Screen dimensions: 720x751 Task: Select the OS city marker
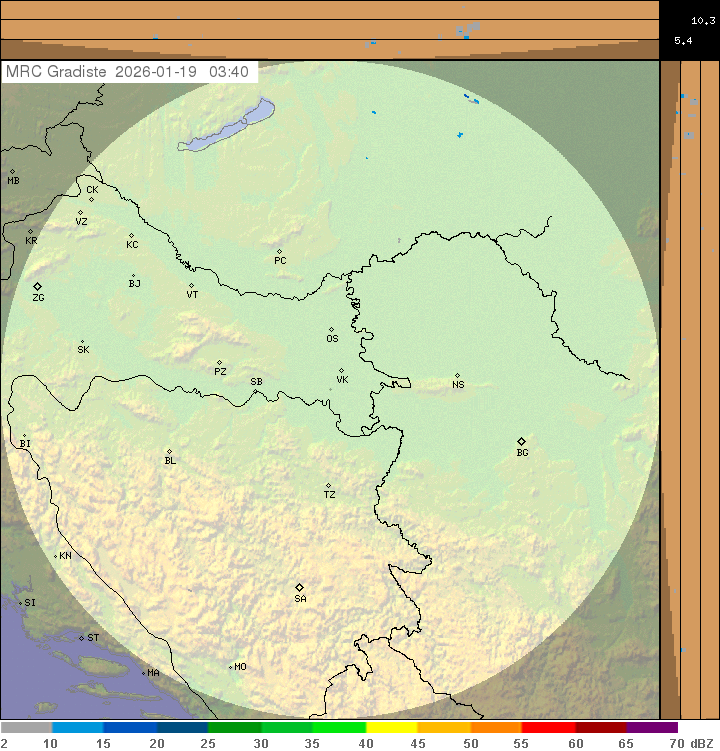point(332,329)
